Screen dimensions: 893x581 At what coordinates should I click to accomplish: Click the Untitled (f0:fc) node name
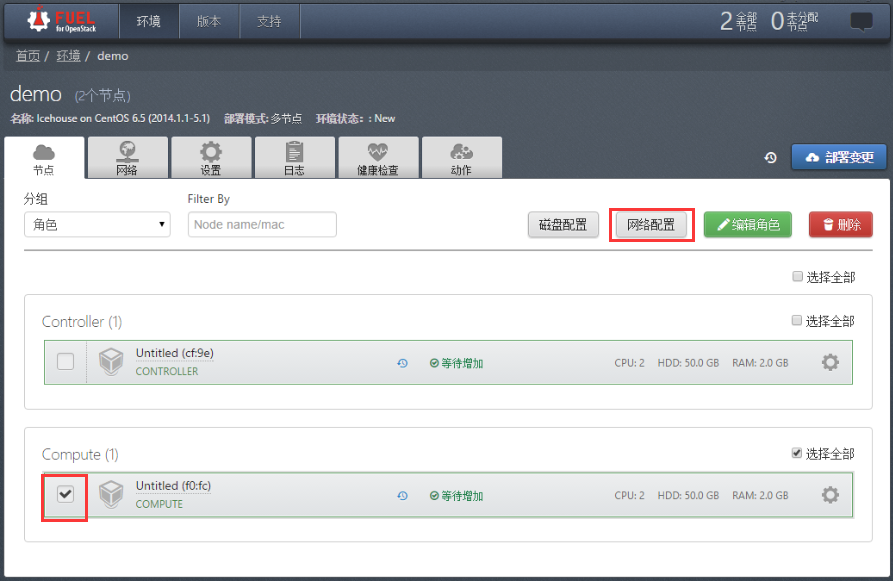(x=173, y=486)
